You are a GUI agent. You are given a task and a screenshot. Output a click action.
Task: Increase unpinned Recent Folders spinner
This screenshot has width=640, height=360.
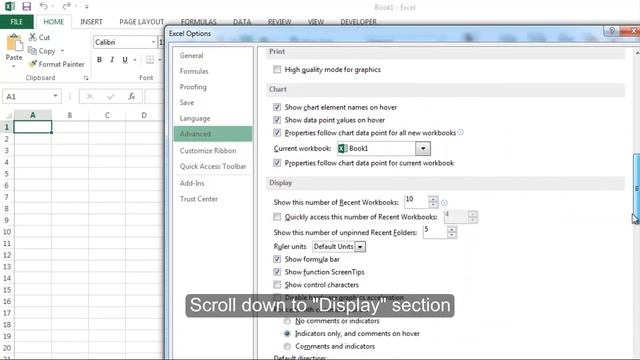coord(451,229)
